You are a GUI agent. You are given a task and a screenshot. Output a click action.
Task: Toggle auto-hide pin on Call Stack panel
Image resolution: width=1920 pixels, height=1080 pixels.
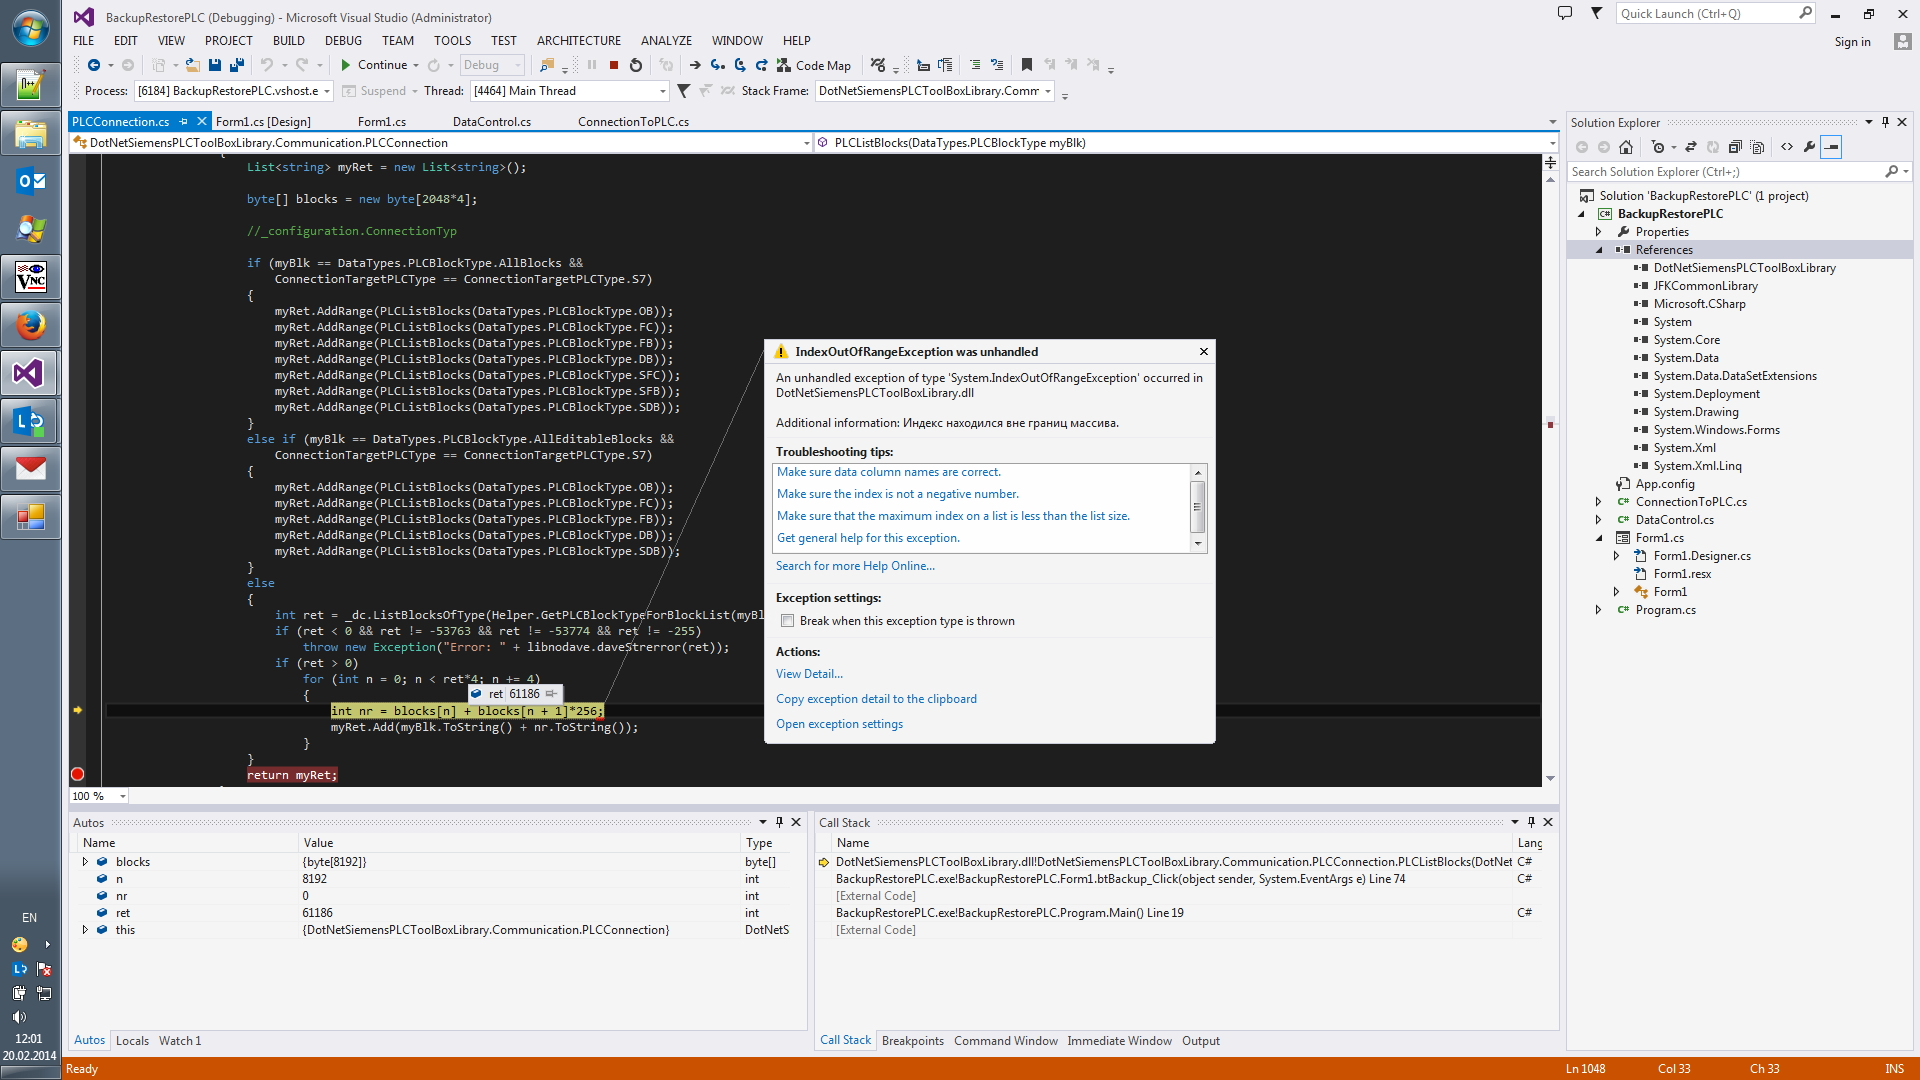point(1531,822)
